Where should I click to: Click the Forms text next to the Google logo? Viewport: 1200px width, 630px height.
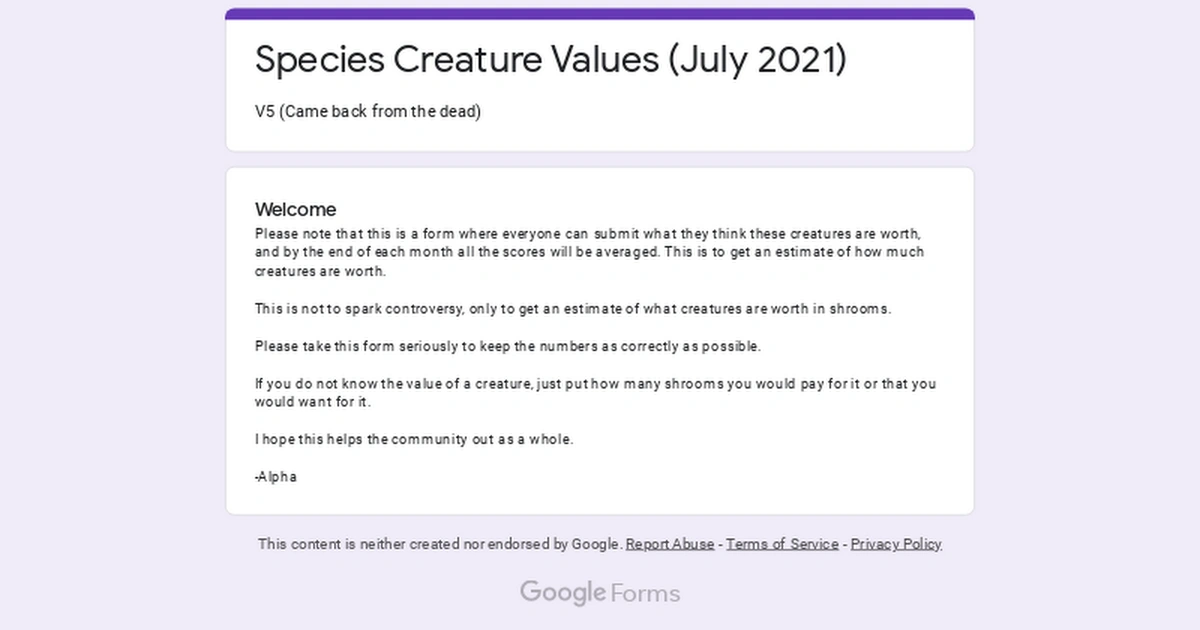point(644,592)
